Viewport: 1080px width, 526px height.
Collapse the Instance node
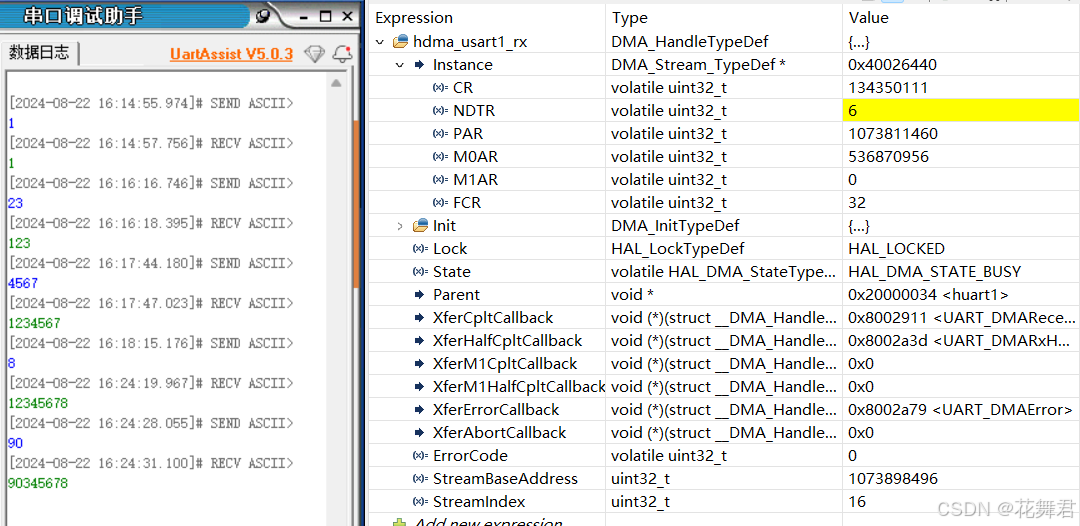pyautogui.click(x=399, y=65)
